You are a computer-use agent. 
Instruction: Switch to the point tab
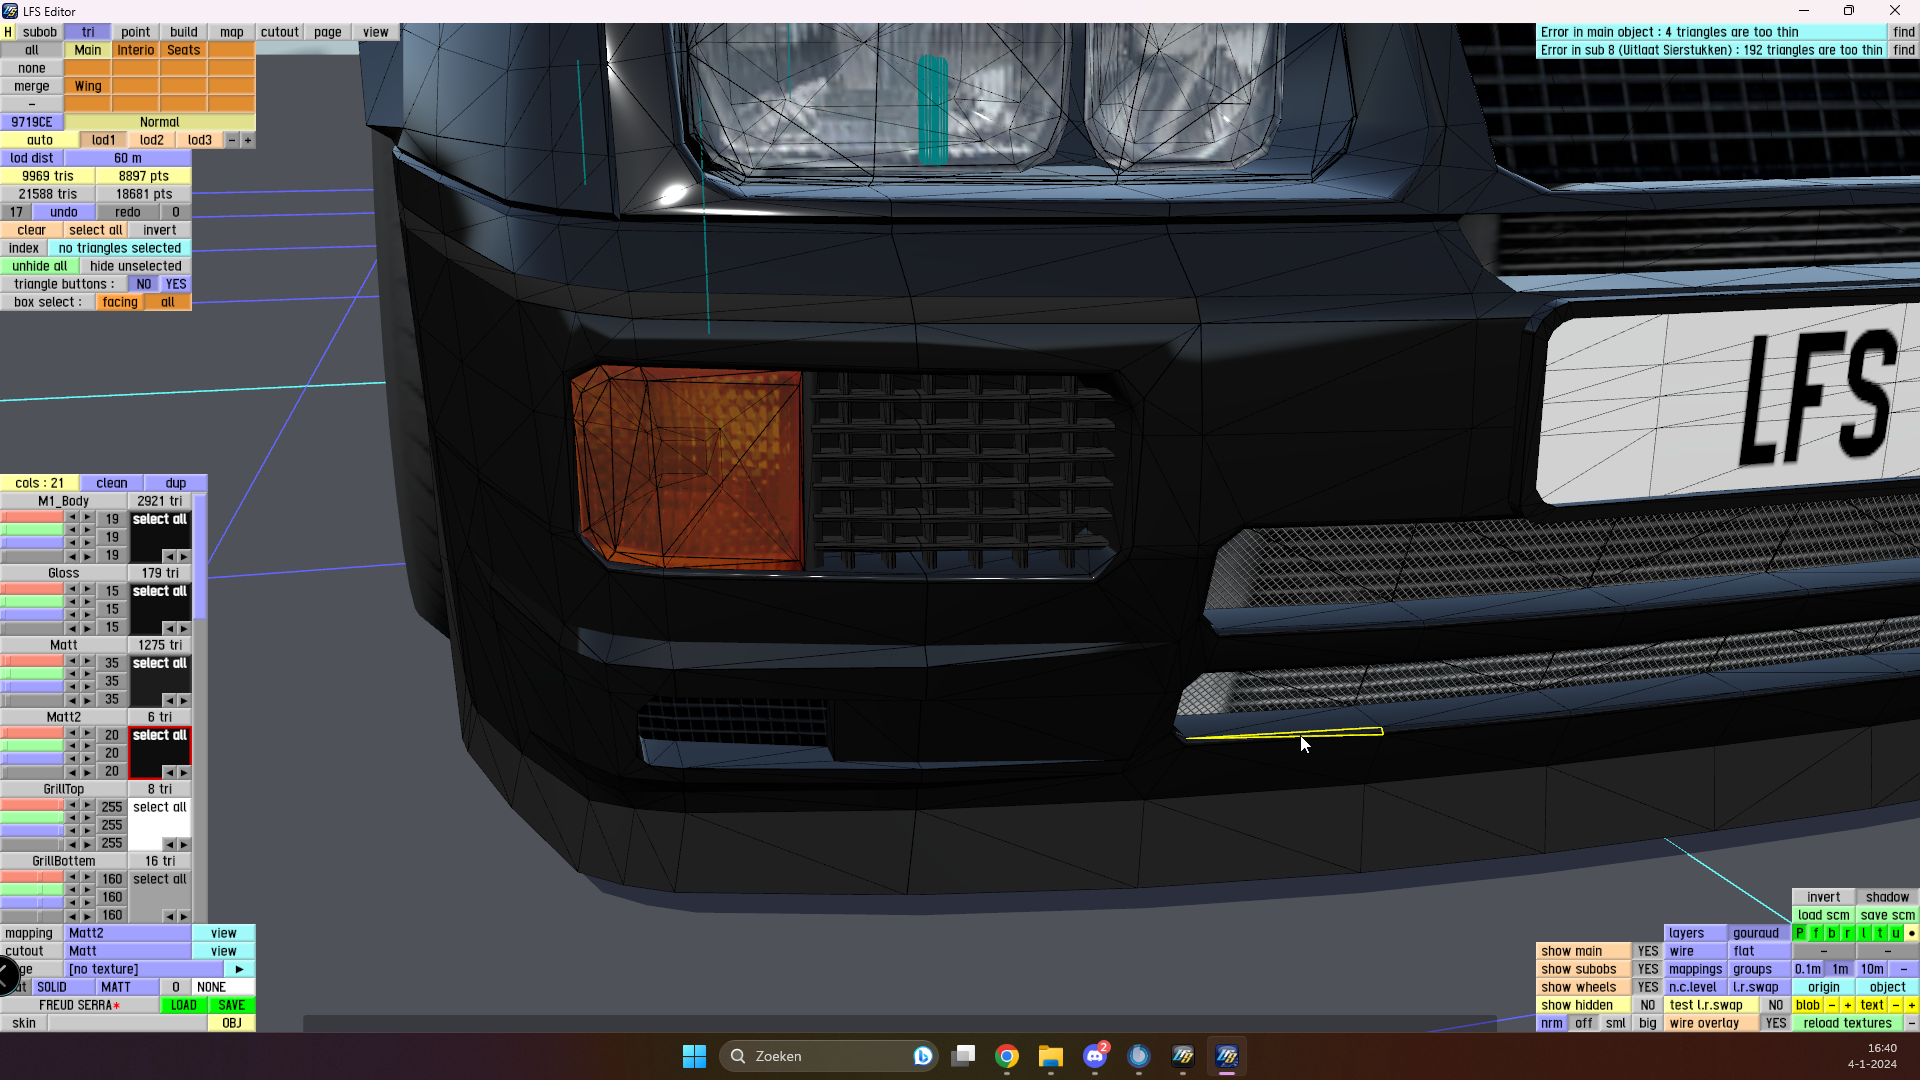point(136,32)
